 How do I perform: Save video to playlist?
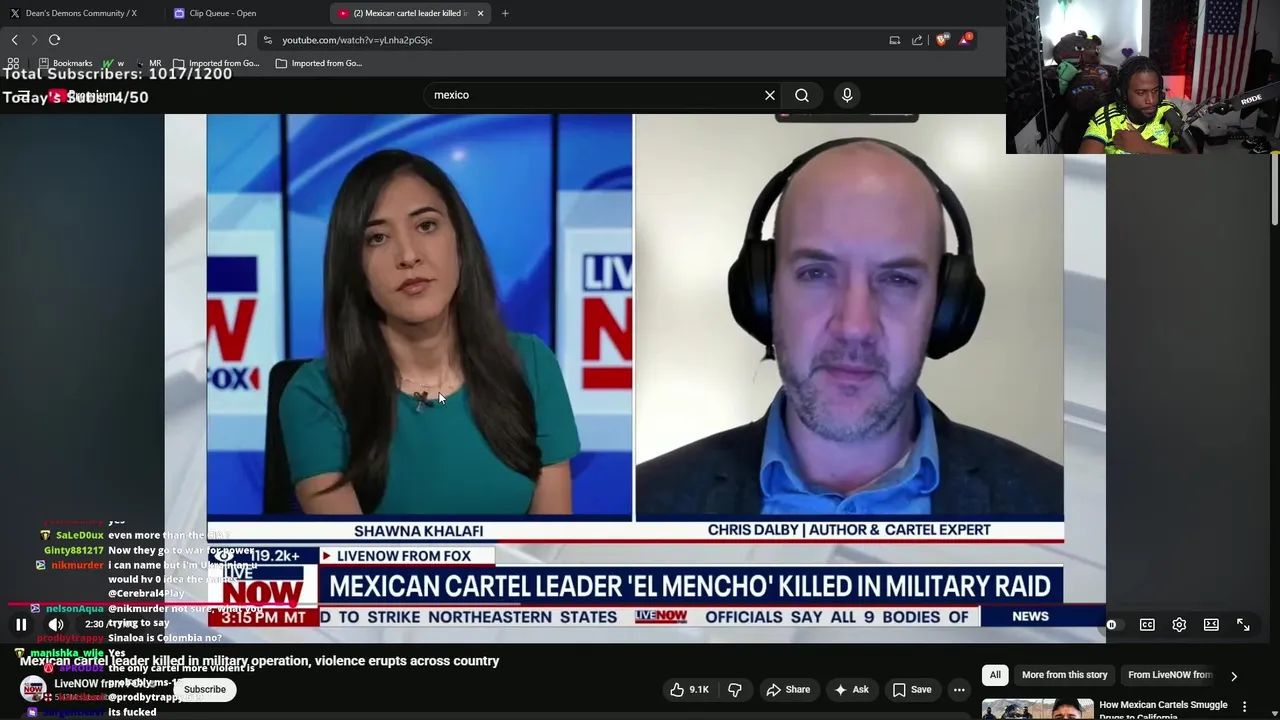click(x=912, y=689)
